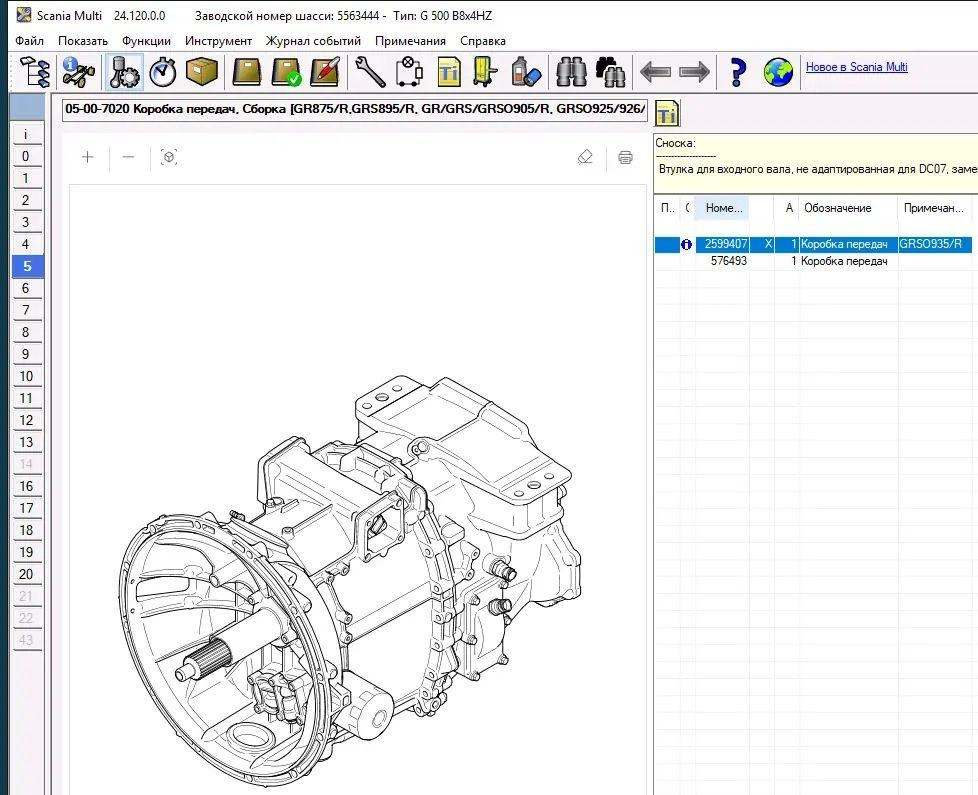Screen dimensions: 978x795
Task: Open the stopwatch standard times icon
Action: (x=163, y=72)
